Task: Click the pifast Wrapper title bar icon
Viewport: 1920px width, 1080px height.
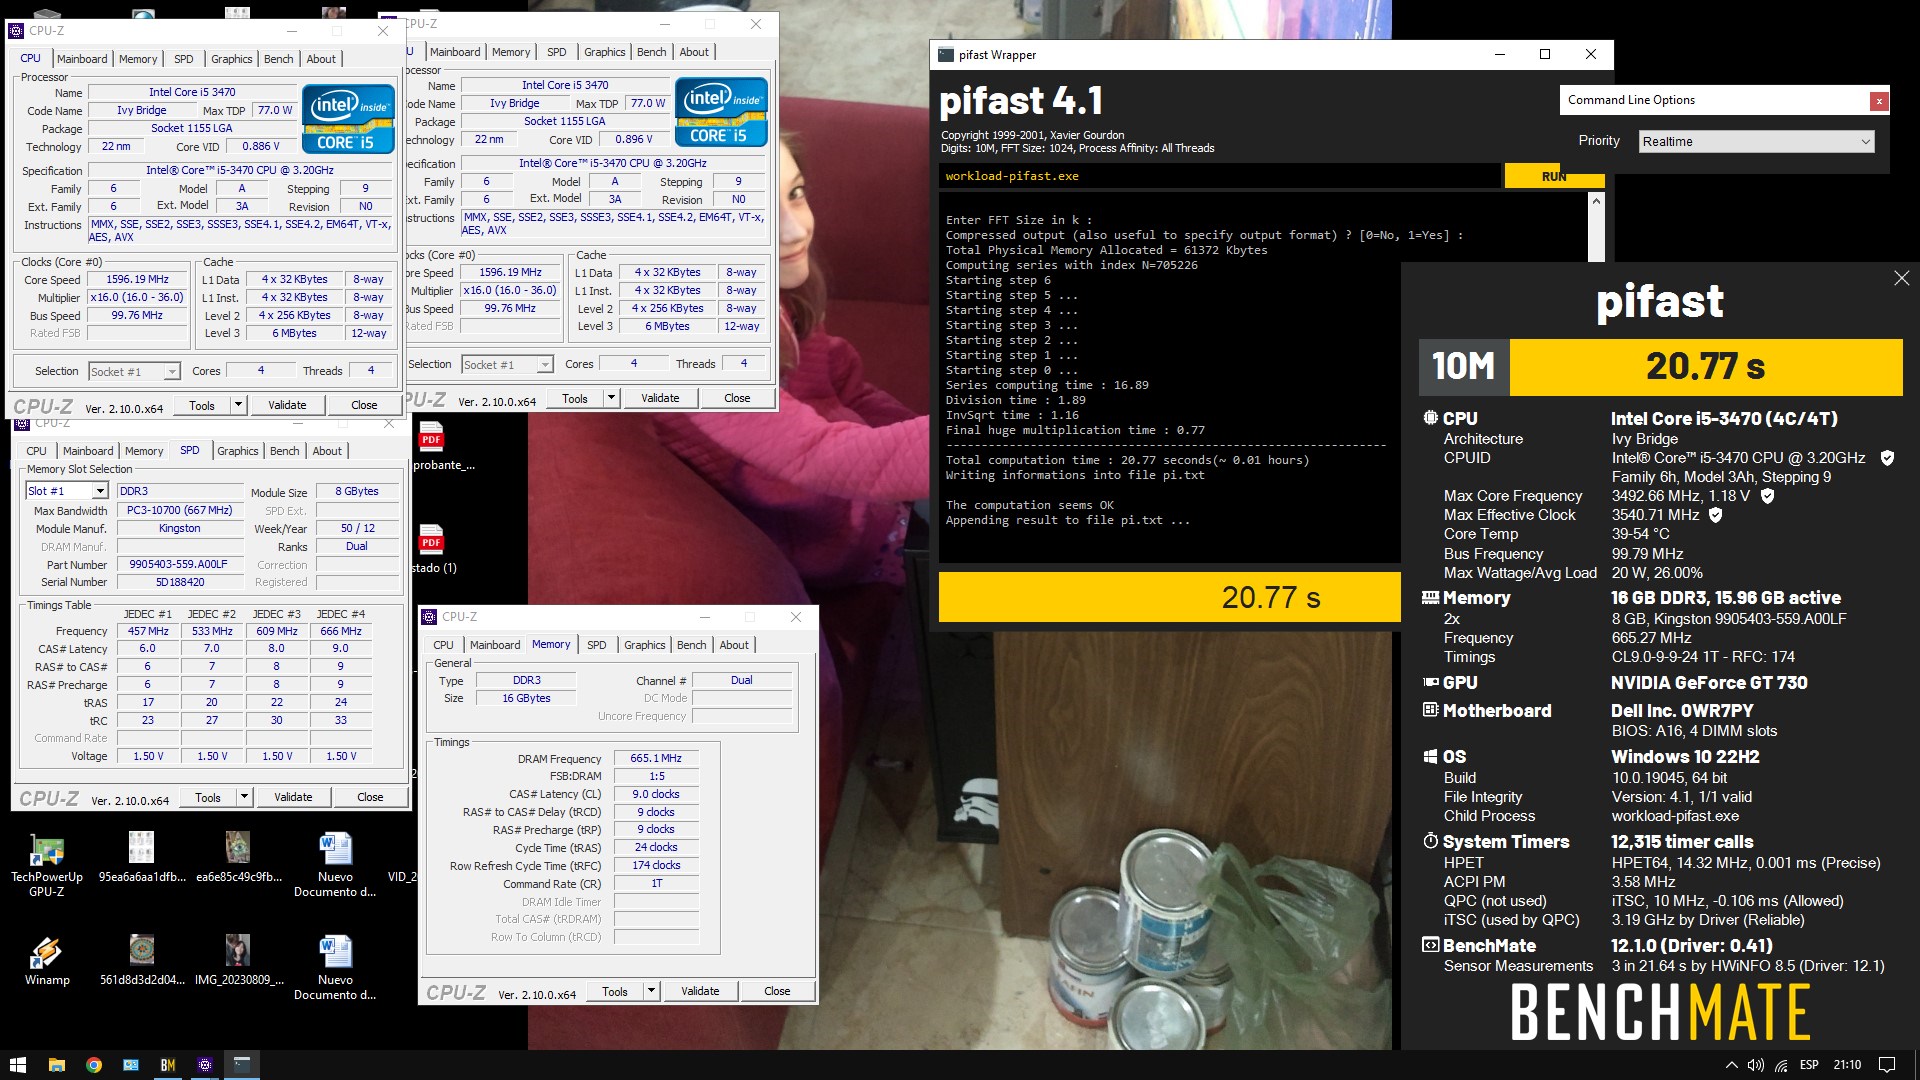Action: coord(946,55)
